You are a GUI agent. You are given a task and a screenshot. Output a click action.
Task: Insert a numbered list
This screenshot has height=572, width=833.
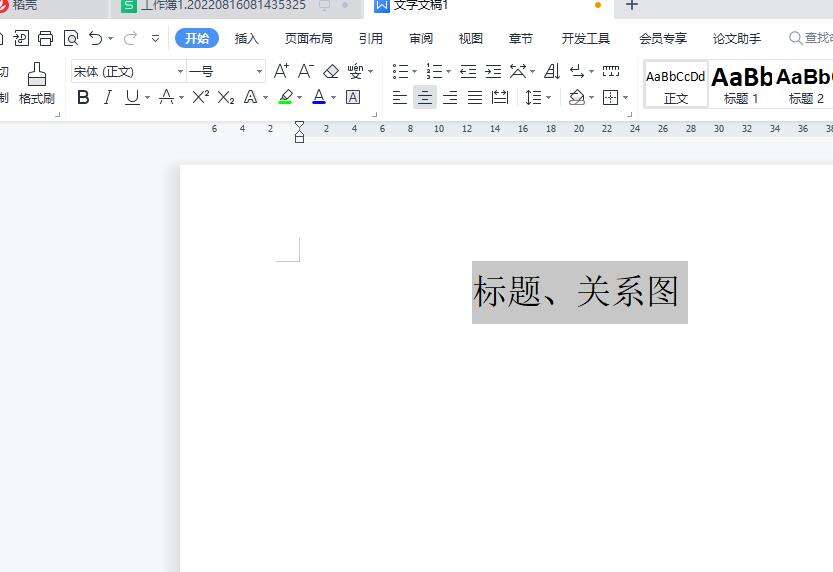[x=434, y=71]
